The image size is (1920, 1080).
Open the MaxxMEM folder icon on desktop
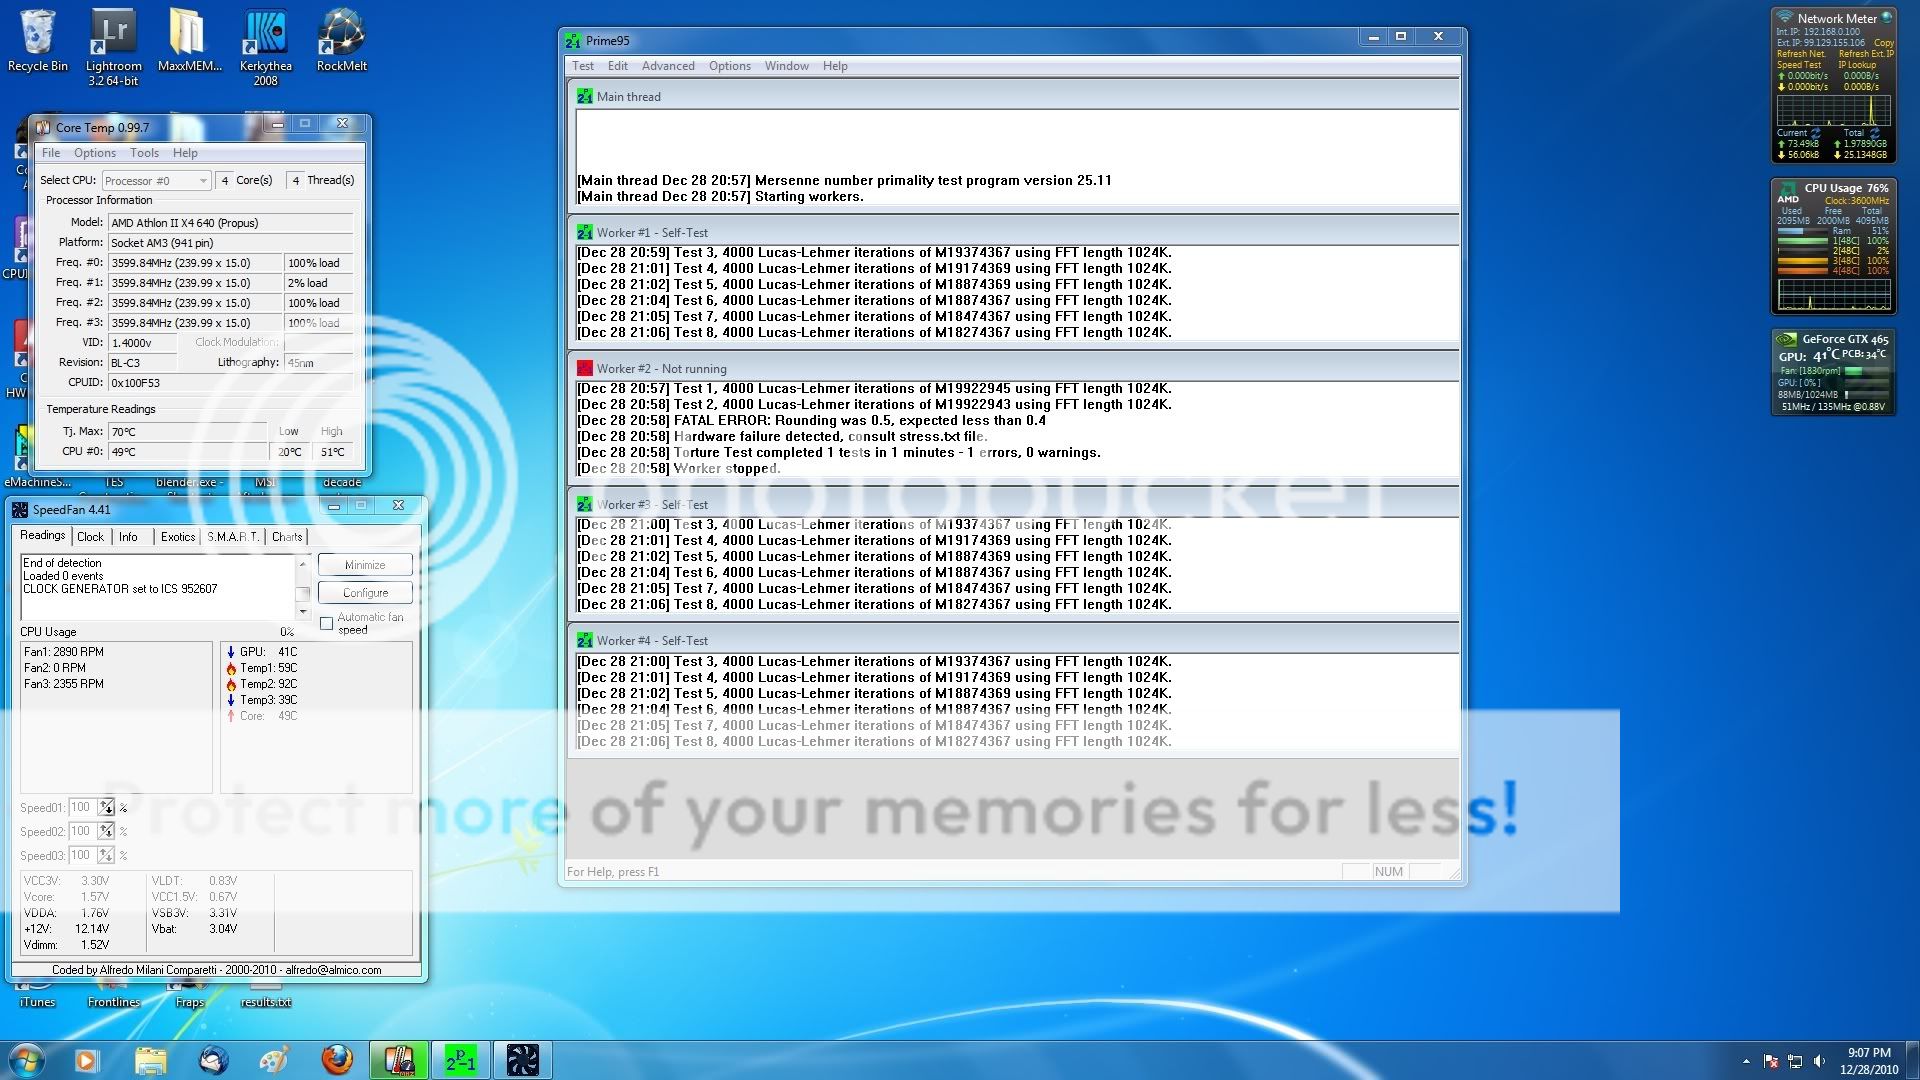189,41
